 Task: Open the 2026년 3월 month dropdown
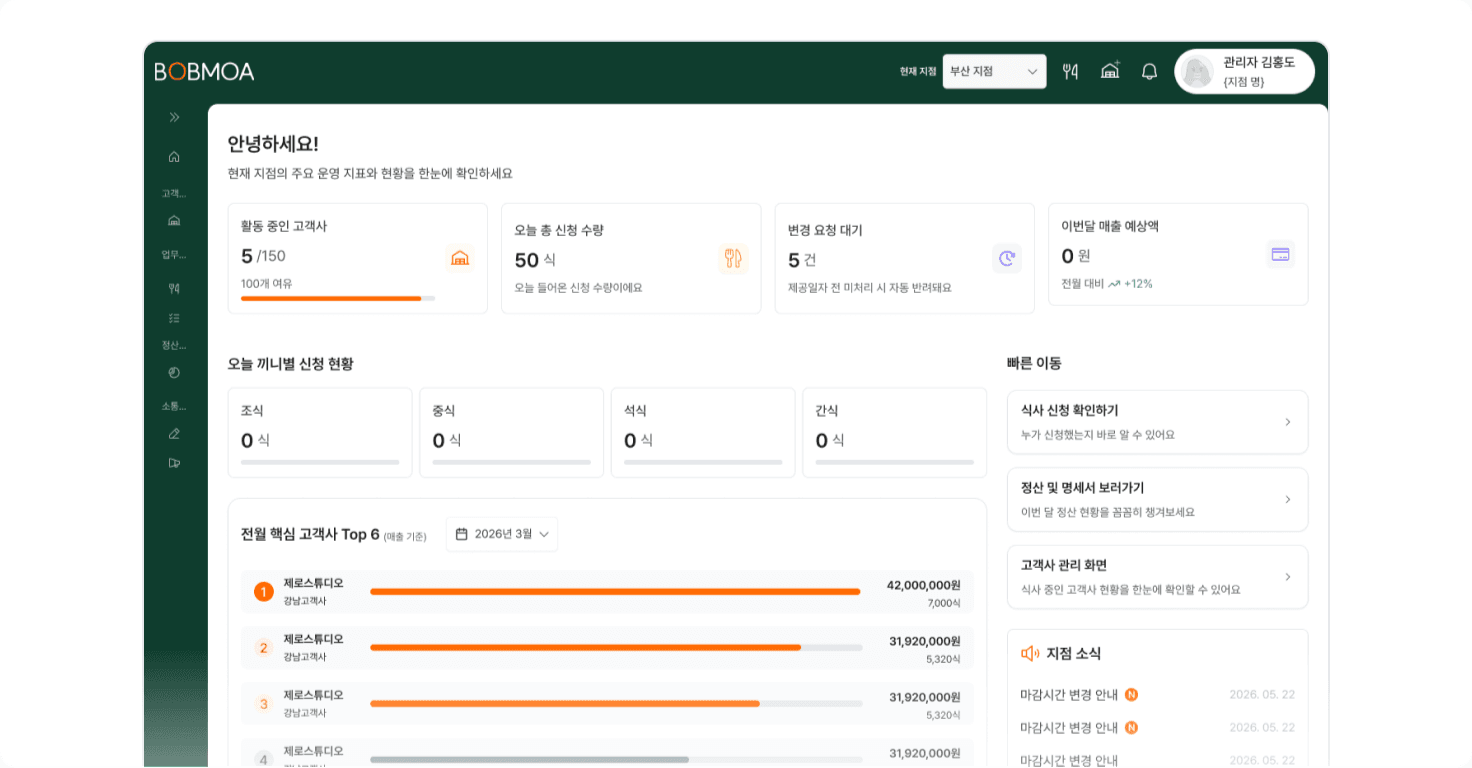pyautogui.click(x=502, y=534)
